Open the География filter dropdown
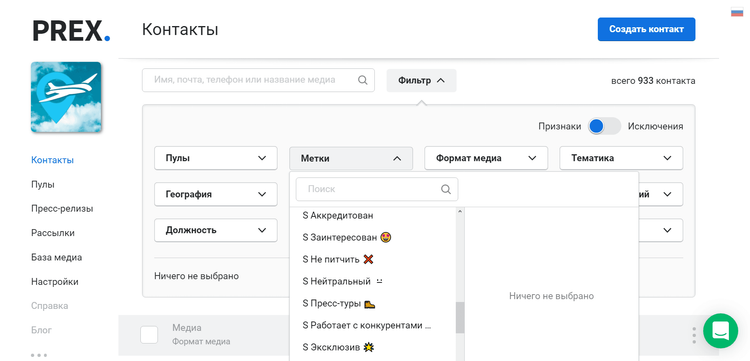The height and width of the screenshot is (361, 750). click(216, 194)
